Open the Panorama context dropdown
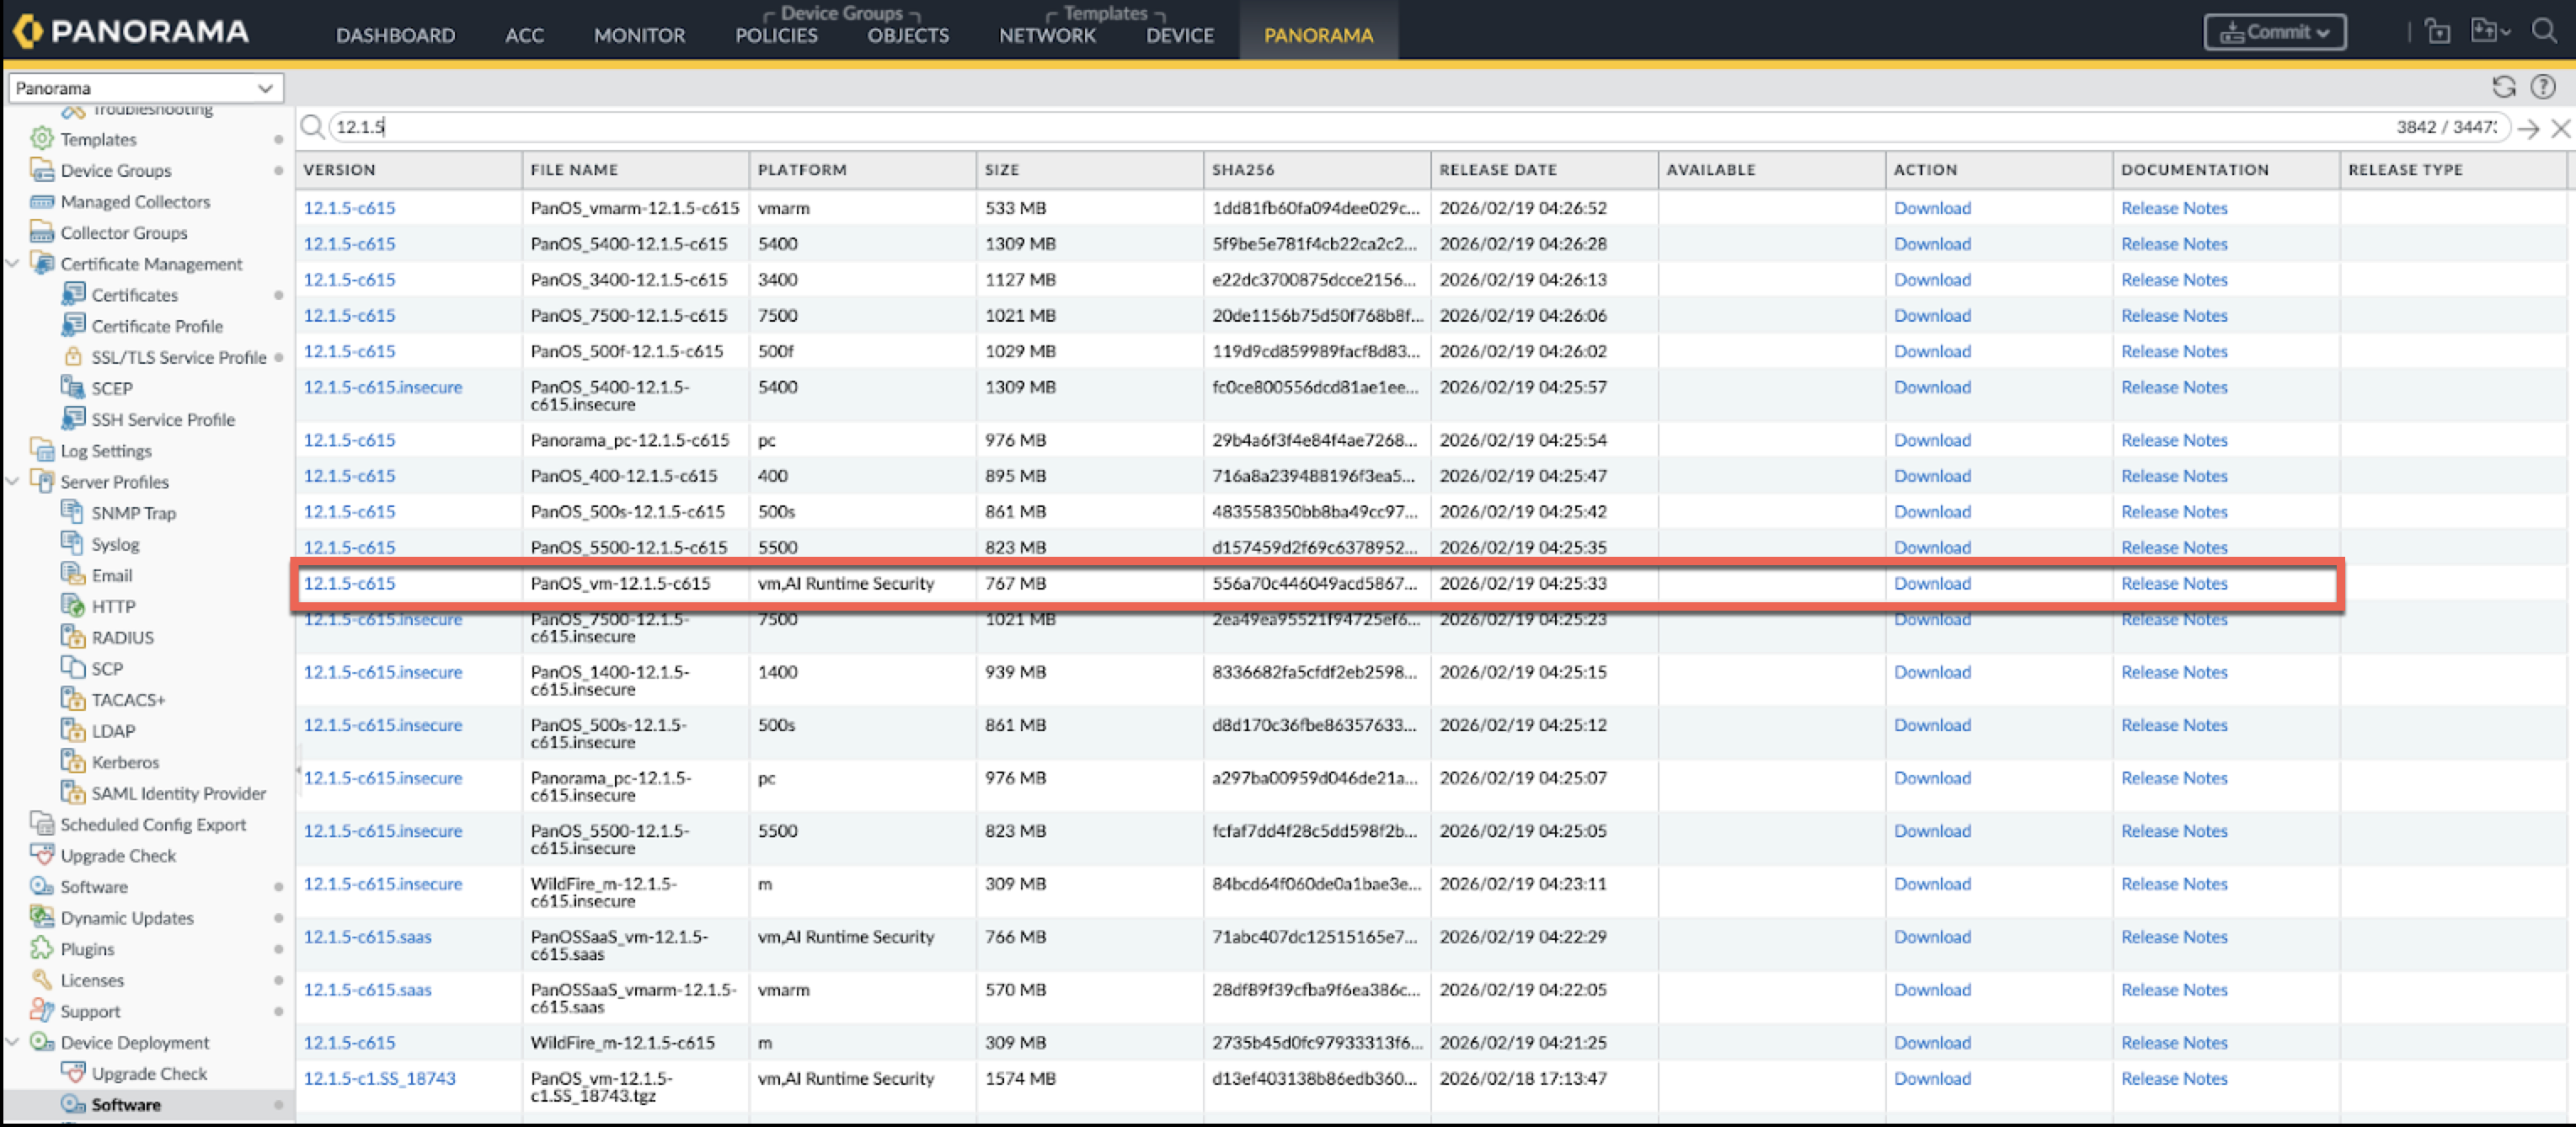 [145, 88]
